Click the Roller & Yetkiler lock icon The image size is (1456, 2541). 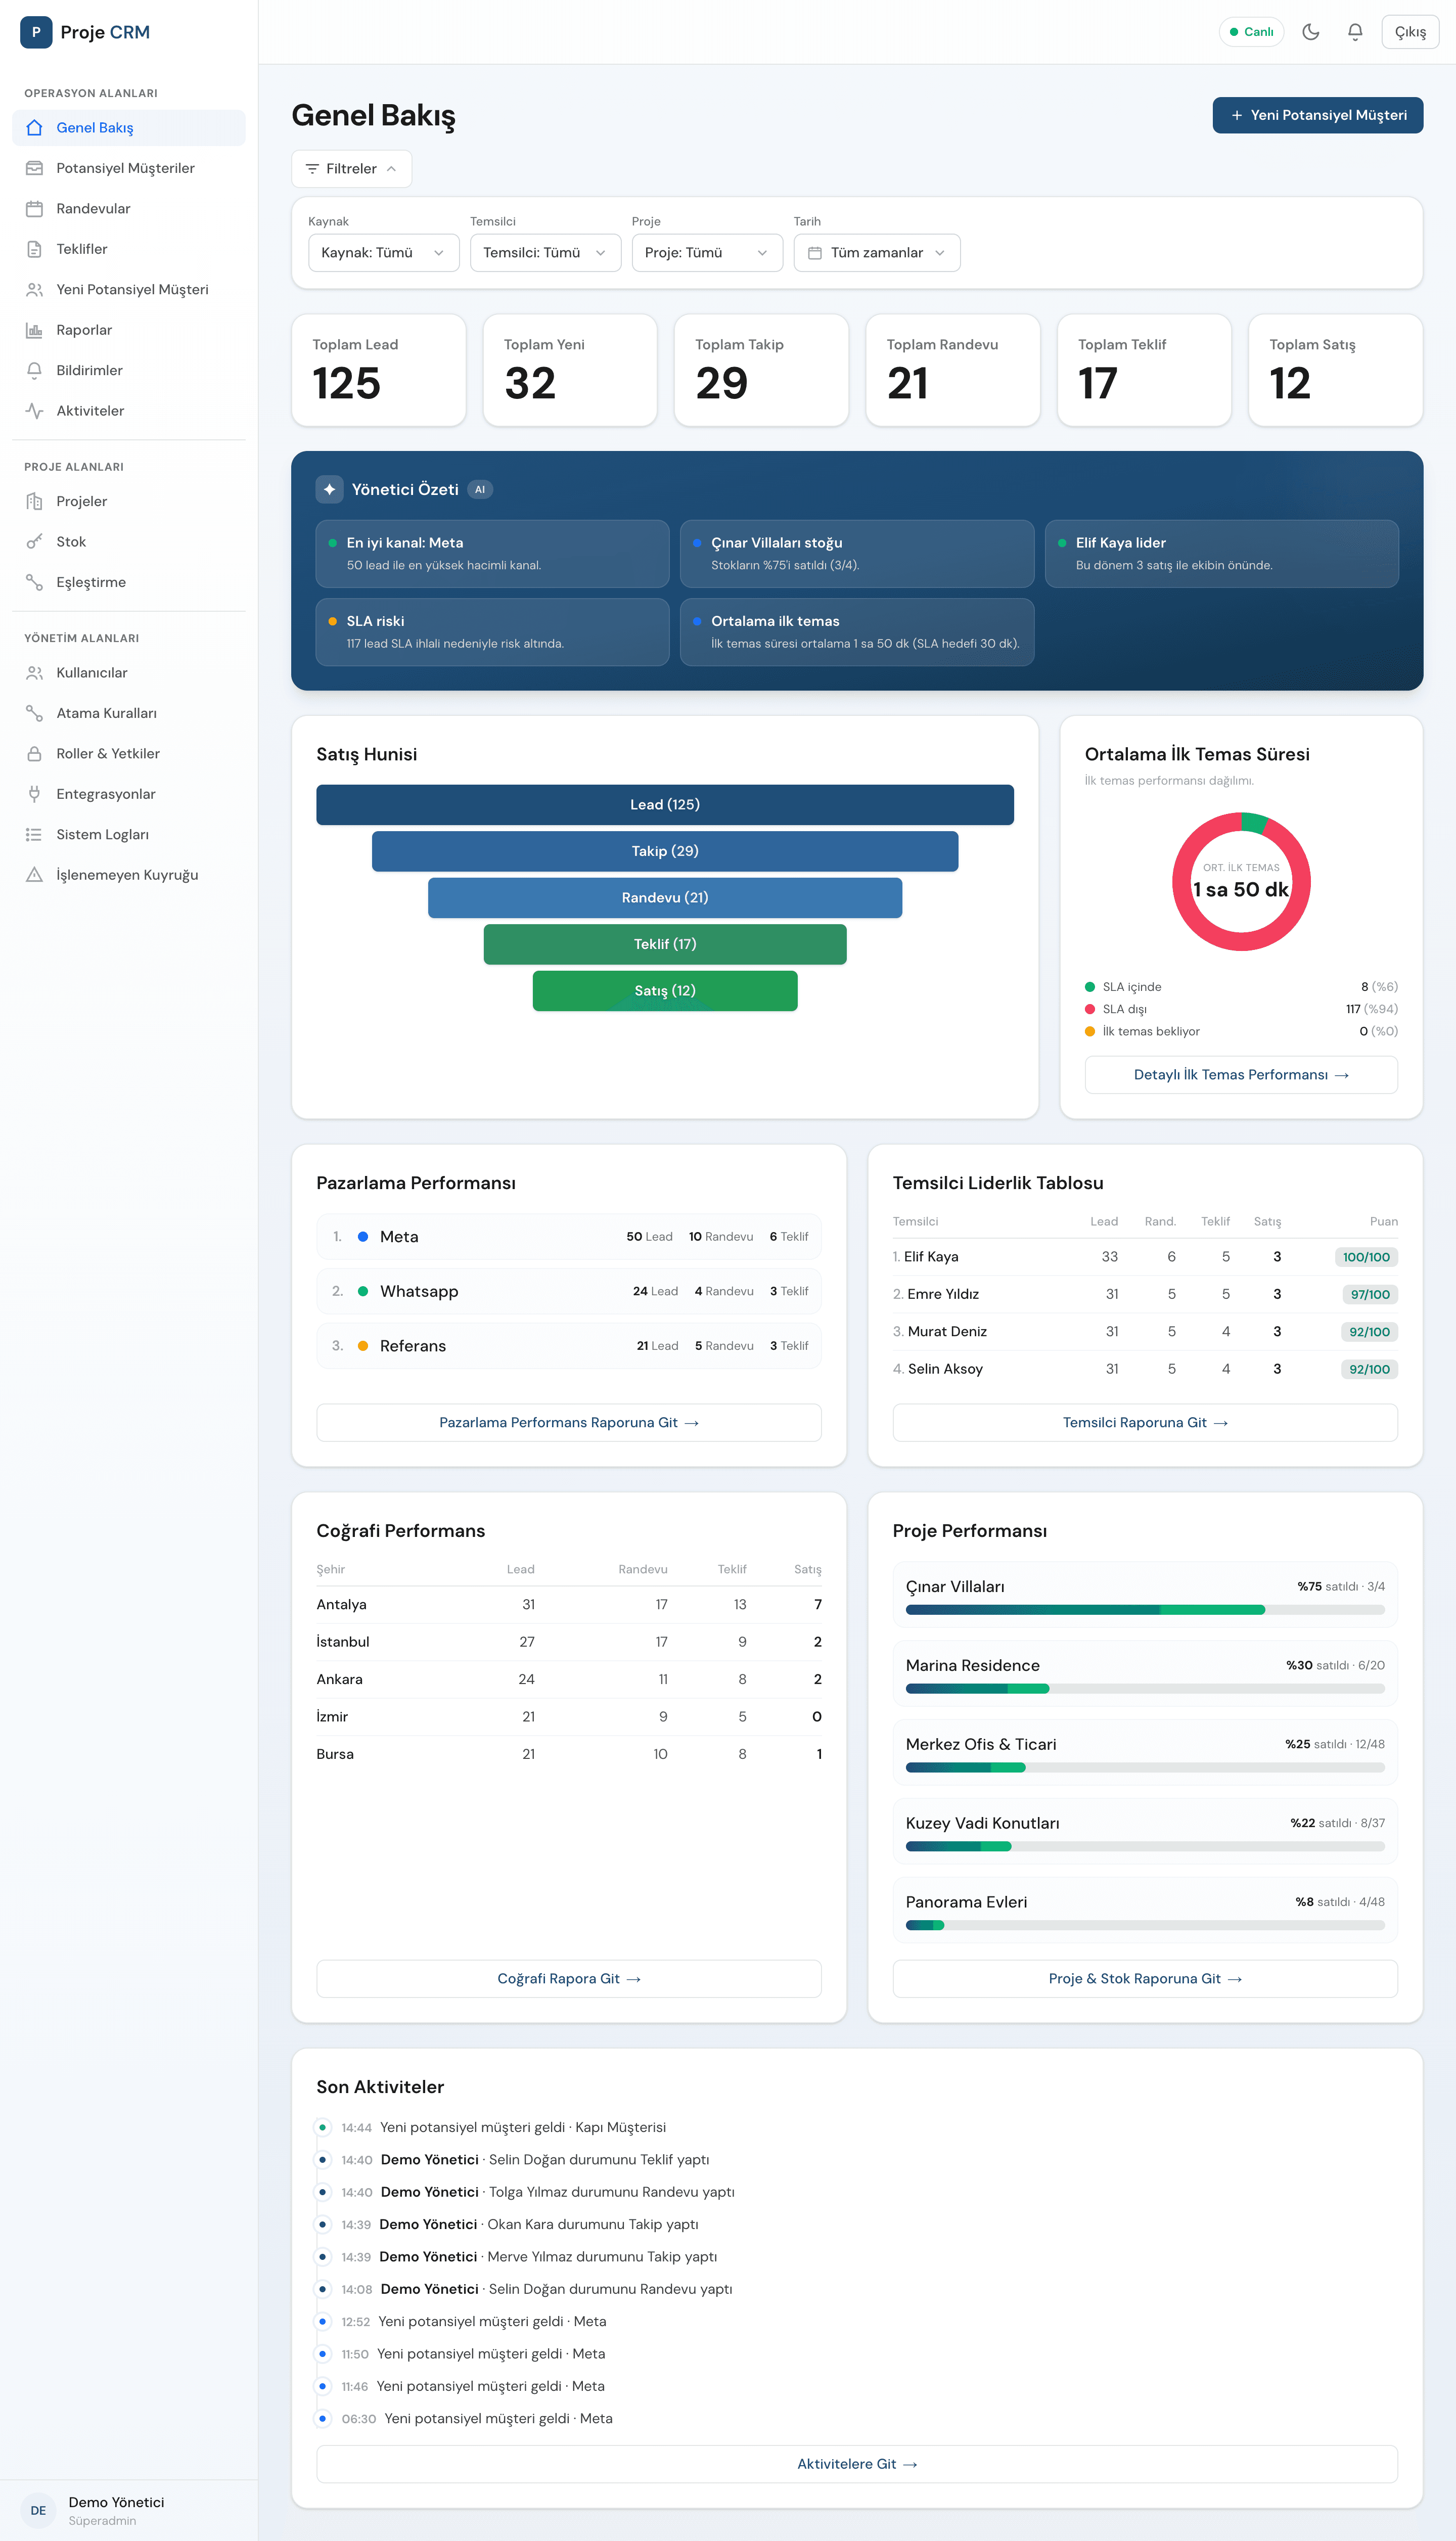tap(34, 754)
